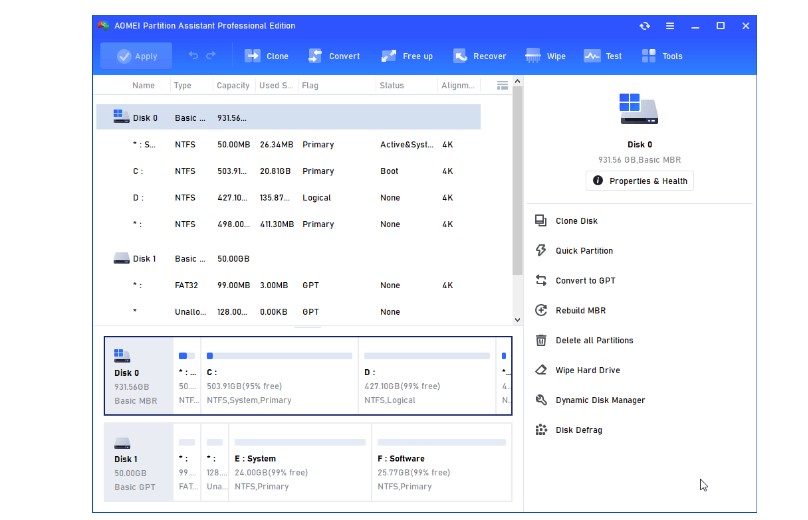Choose Dynamic Disk Manager operation text
808x520 pixels.
coord(600,400)
